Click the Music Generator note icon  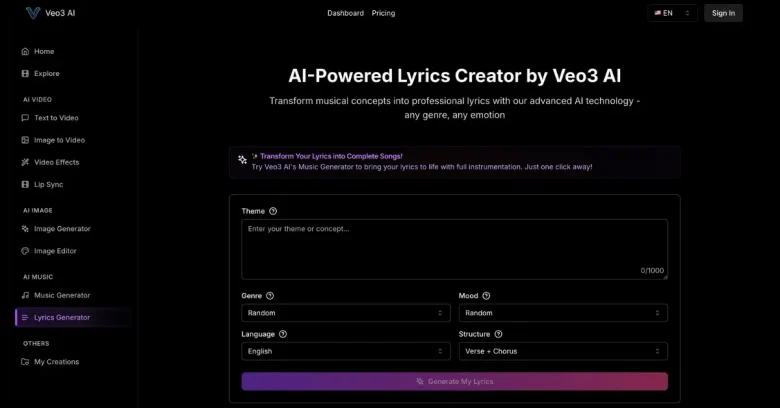[25, 295]
